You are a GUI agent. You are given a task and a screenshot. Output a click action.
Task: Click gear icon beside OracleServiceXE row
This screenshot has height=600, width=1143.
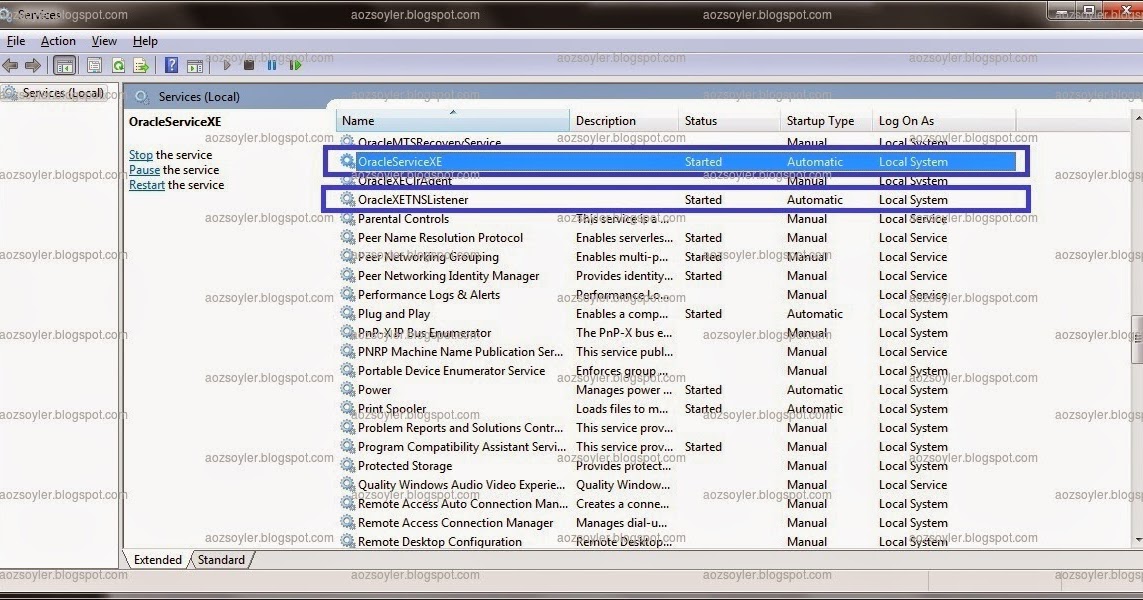tap(348, 161)
